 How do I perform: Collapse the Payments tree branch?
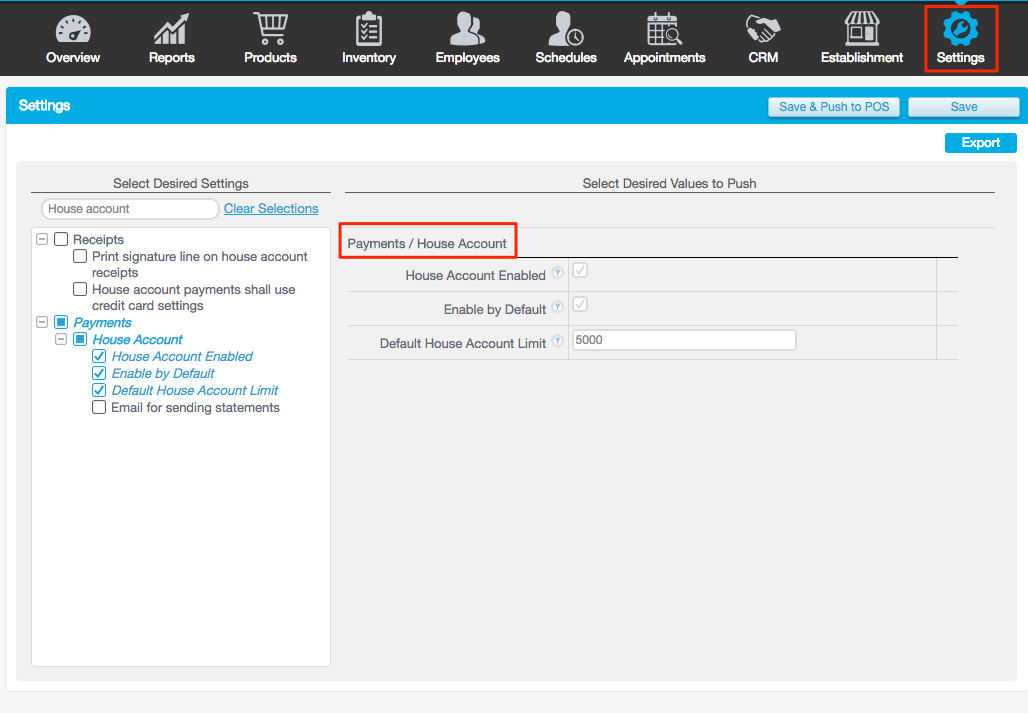[41, 322]
